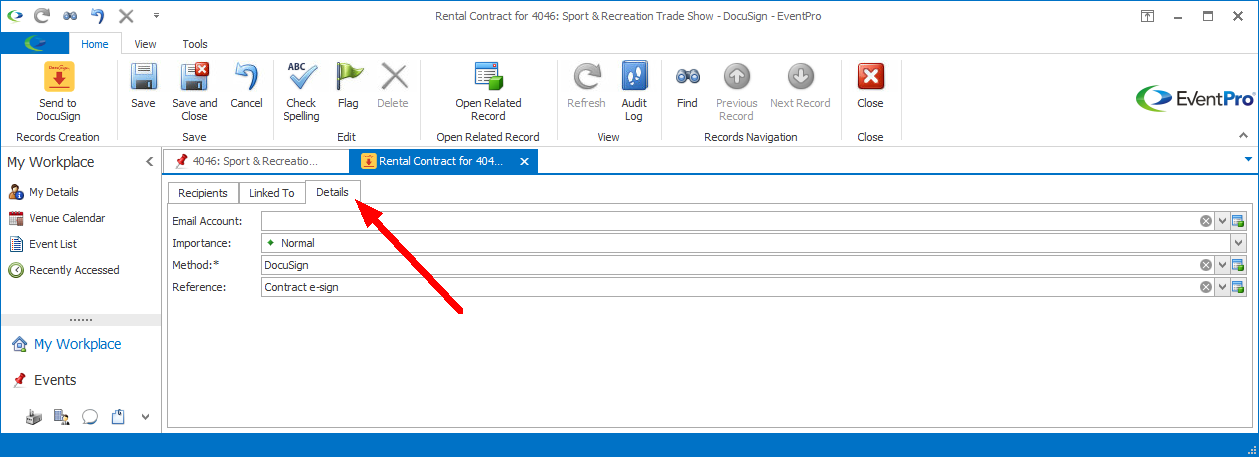Open the Audit Log footprints icon
The height and width of the screenshot is (457, 1259).
tap(634, 77)
